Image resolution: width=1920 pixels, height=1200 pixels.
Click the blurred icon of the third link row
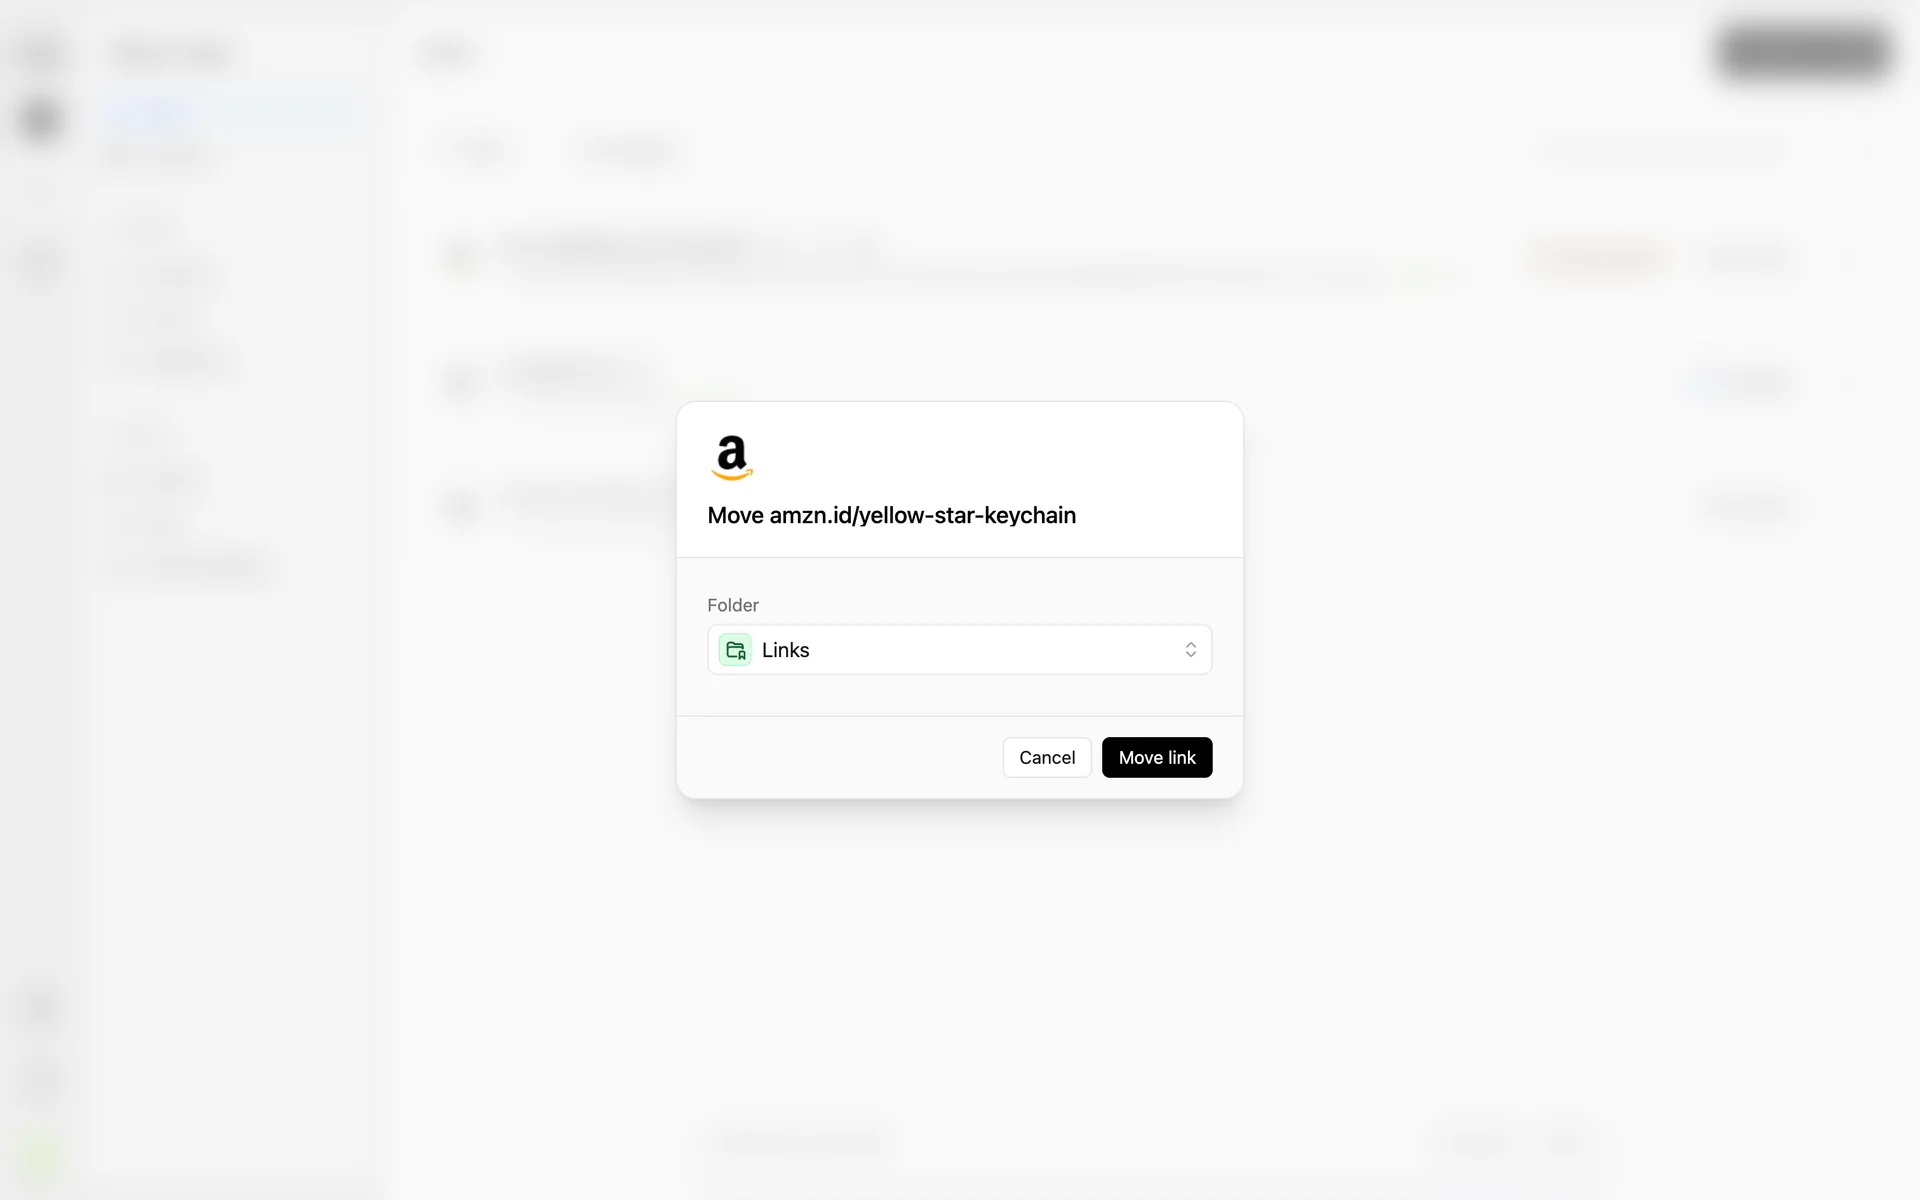[461, 507]
